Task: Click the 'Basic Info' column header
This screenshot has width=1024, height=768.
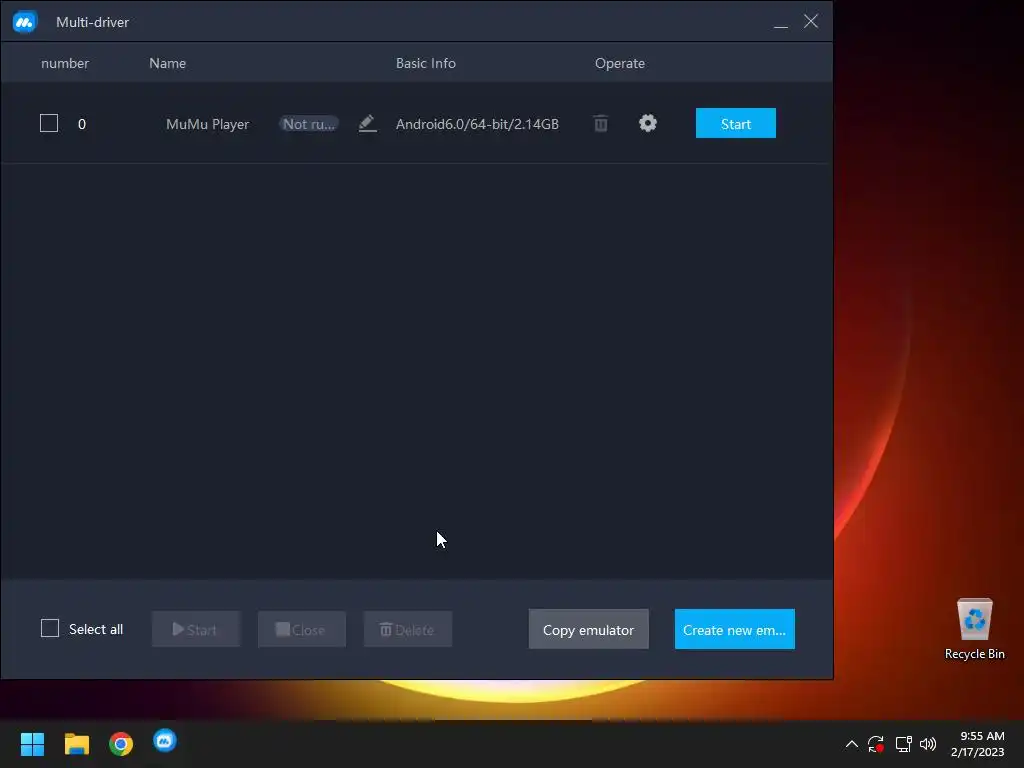Action: click(426, 63)
